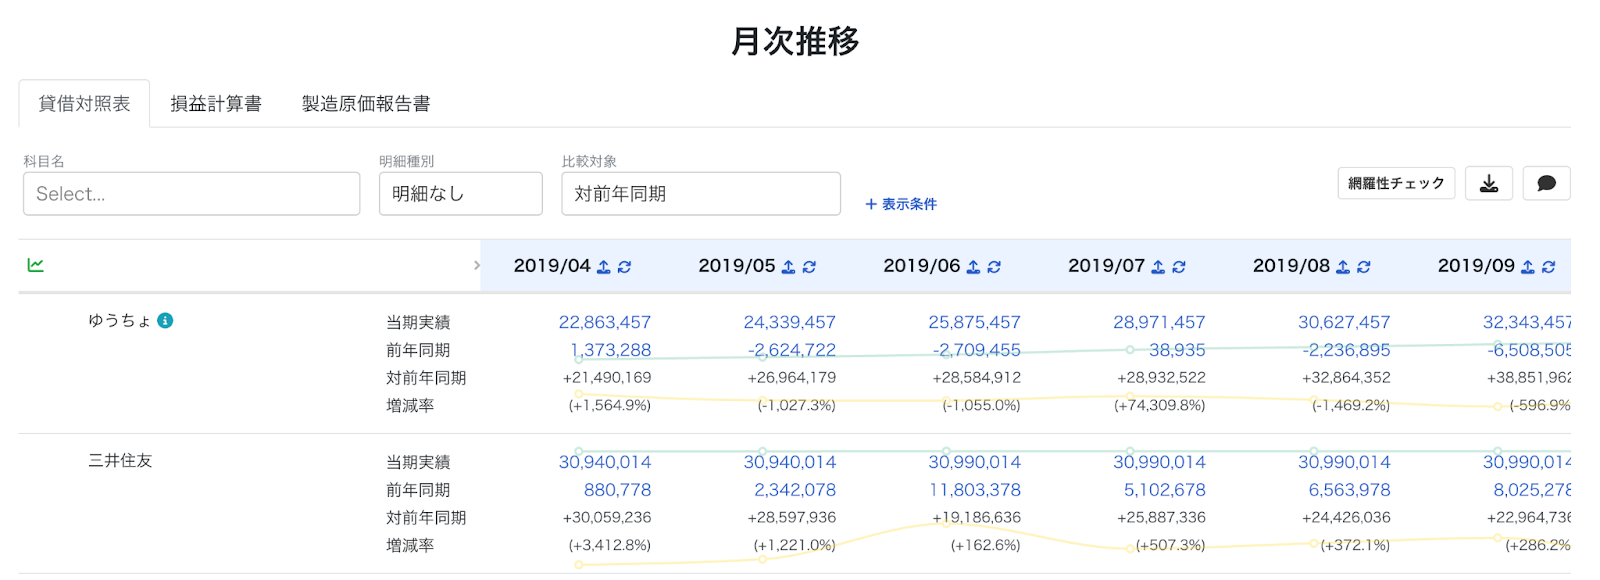Viewport: 1600px width, 580px height.
Task: Open 三井住友 prior-year value 6,563,978
Action: pyautogui.click(x=1350, y=490)
